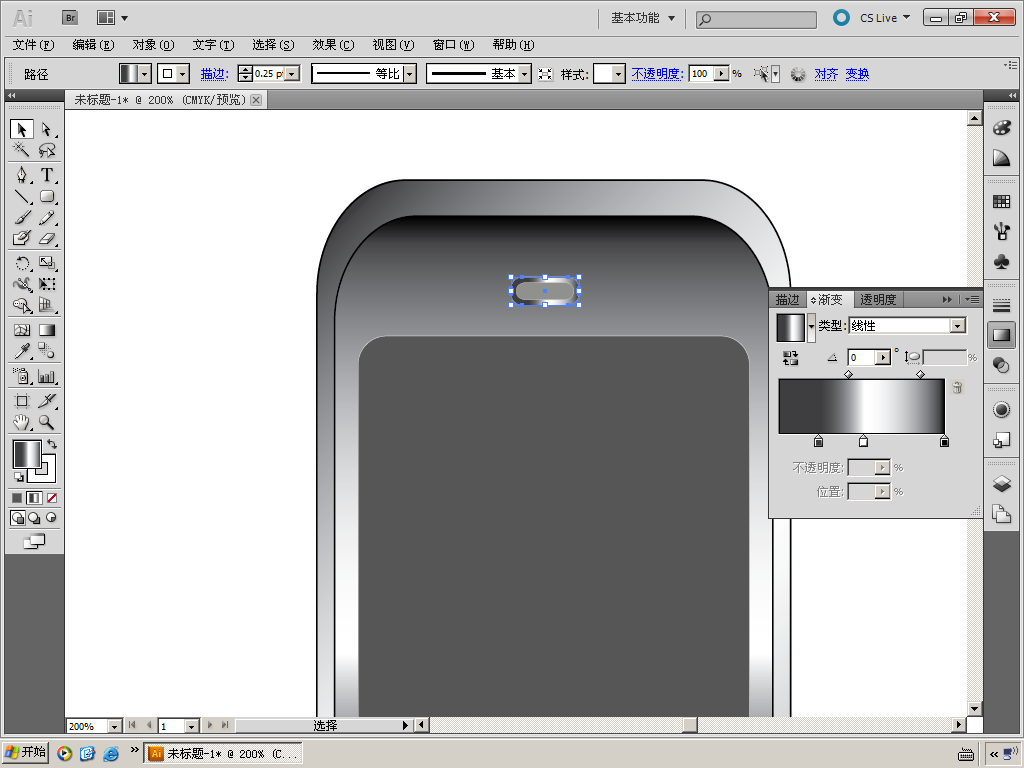Select the Free Transform tool
The height and width of the screenshot is (768, 1024).
point(46,284)
